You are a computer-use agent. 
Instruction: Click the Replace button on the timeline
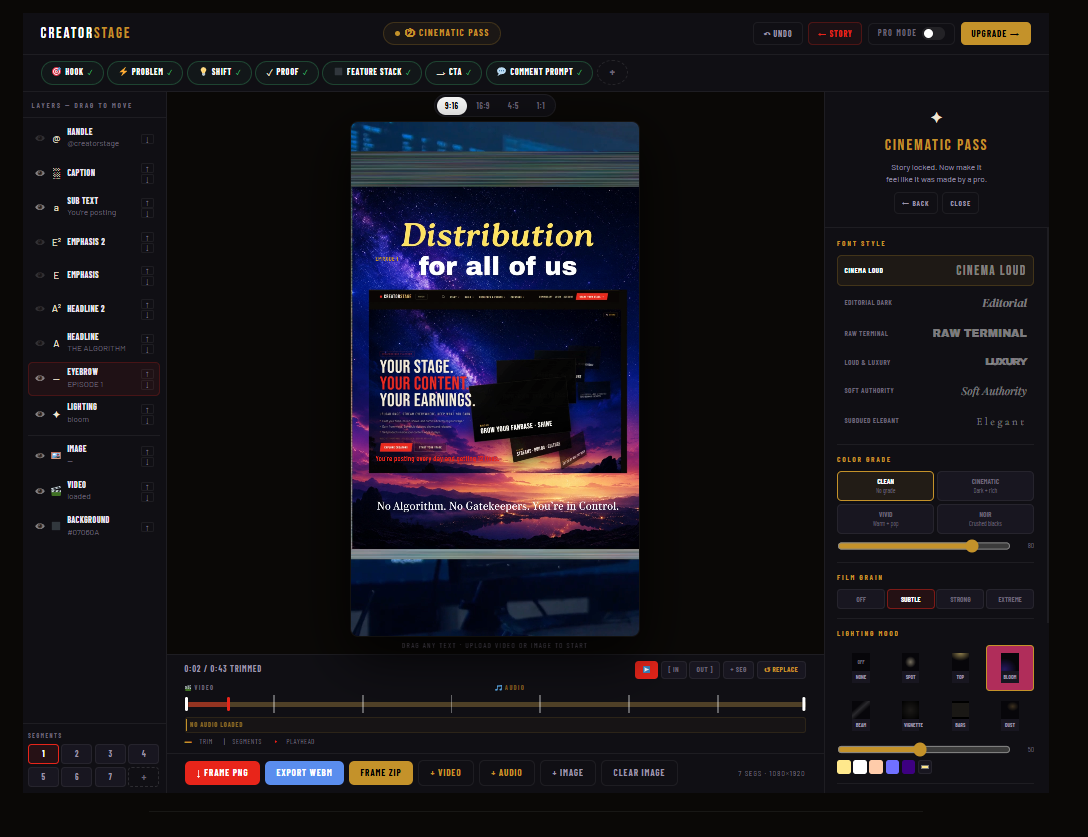coord(781,670)
